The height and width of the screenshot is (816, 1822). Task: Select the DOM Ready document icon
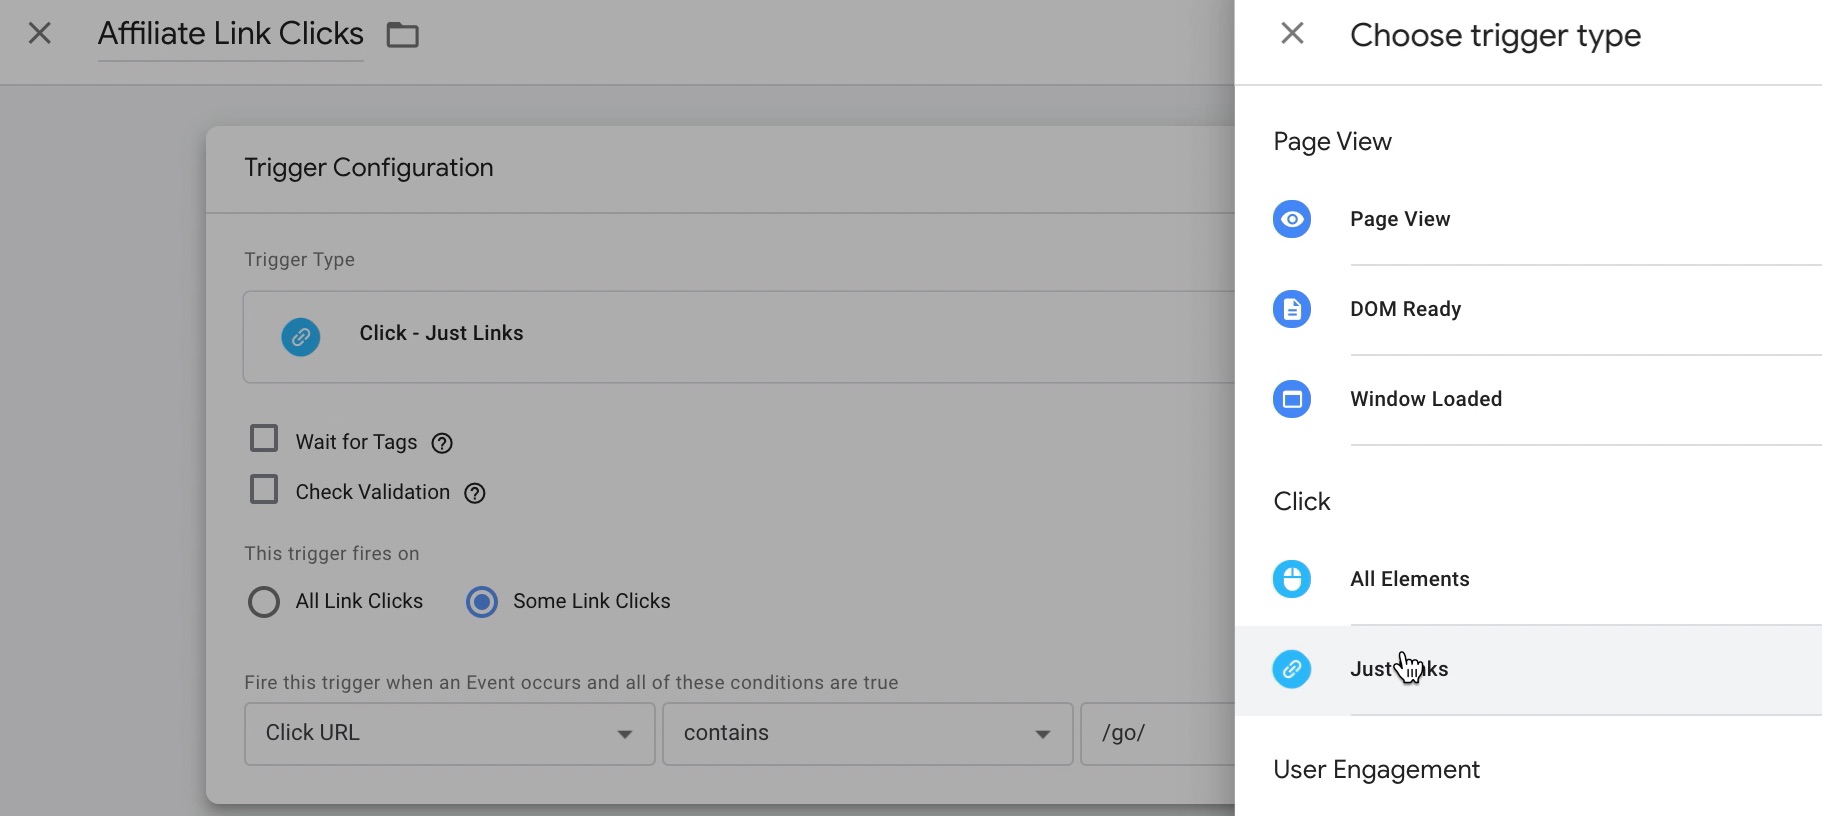click(x=1291, y=309)
